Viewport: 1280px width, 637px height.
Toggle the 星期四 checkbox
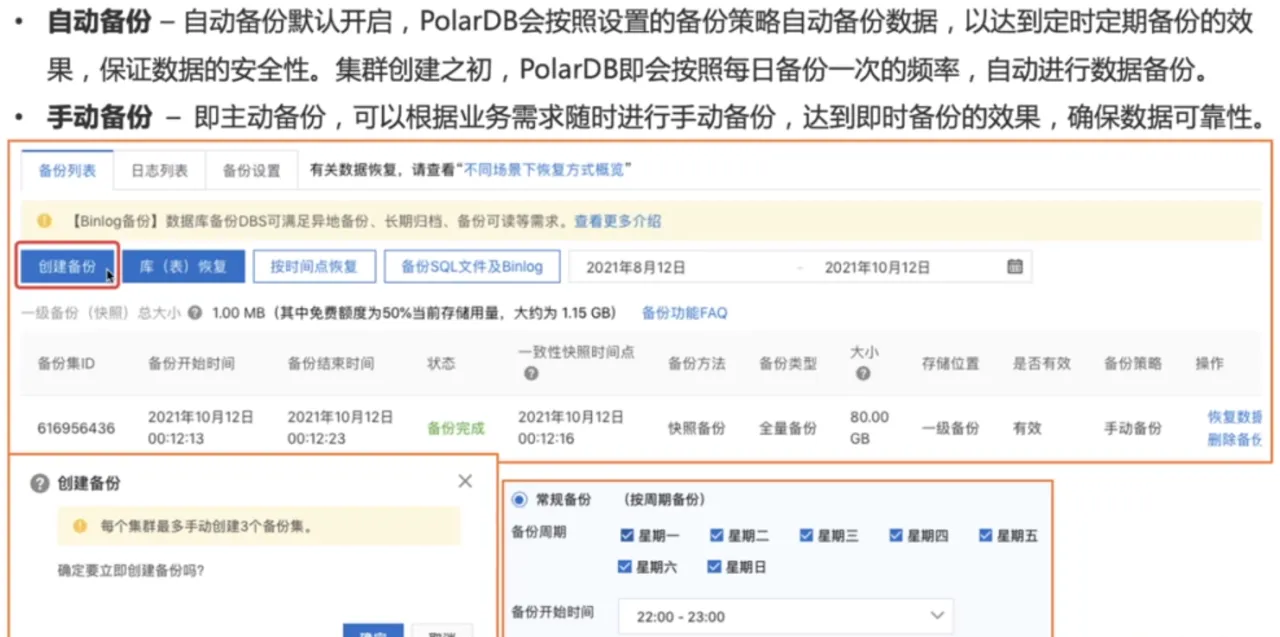(x=896, y=536)
